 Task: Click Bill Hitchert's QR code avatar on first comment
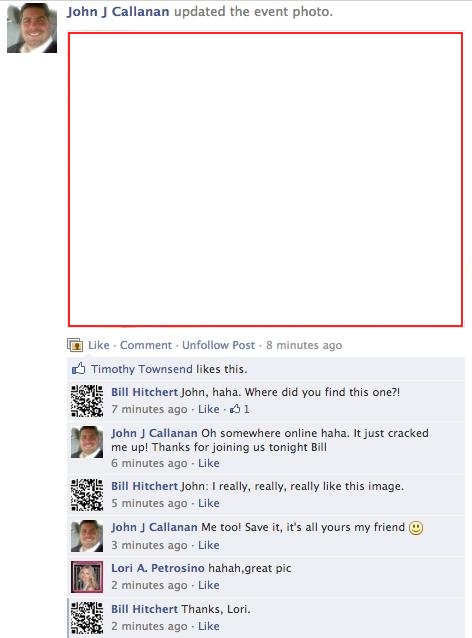[x=87, y=401]
